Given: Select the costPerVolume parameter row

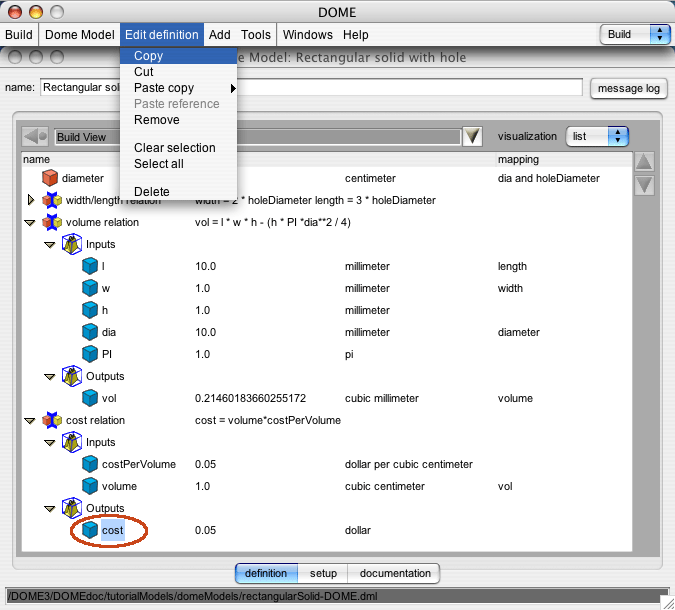Looking at the screenshot, I should tap(327, 464).
